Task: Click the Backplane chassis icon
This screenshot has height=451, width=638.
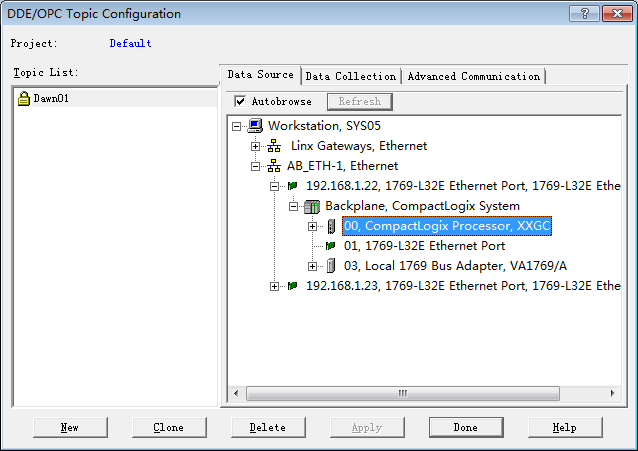Action: pyautogui.click(x=312, y=206)
